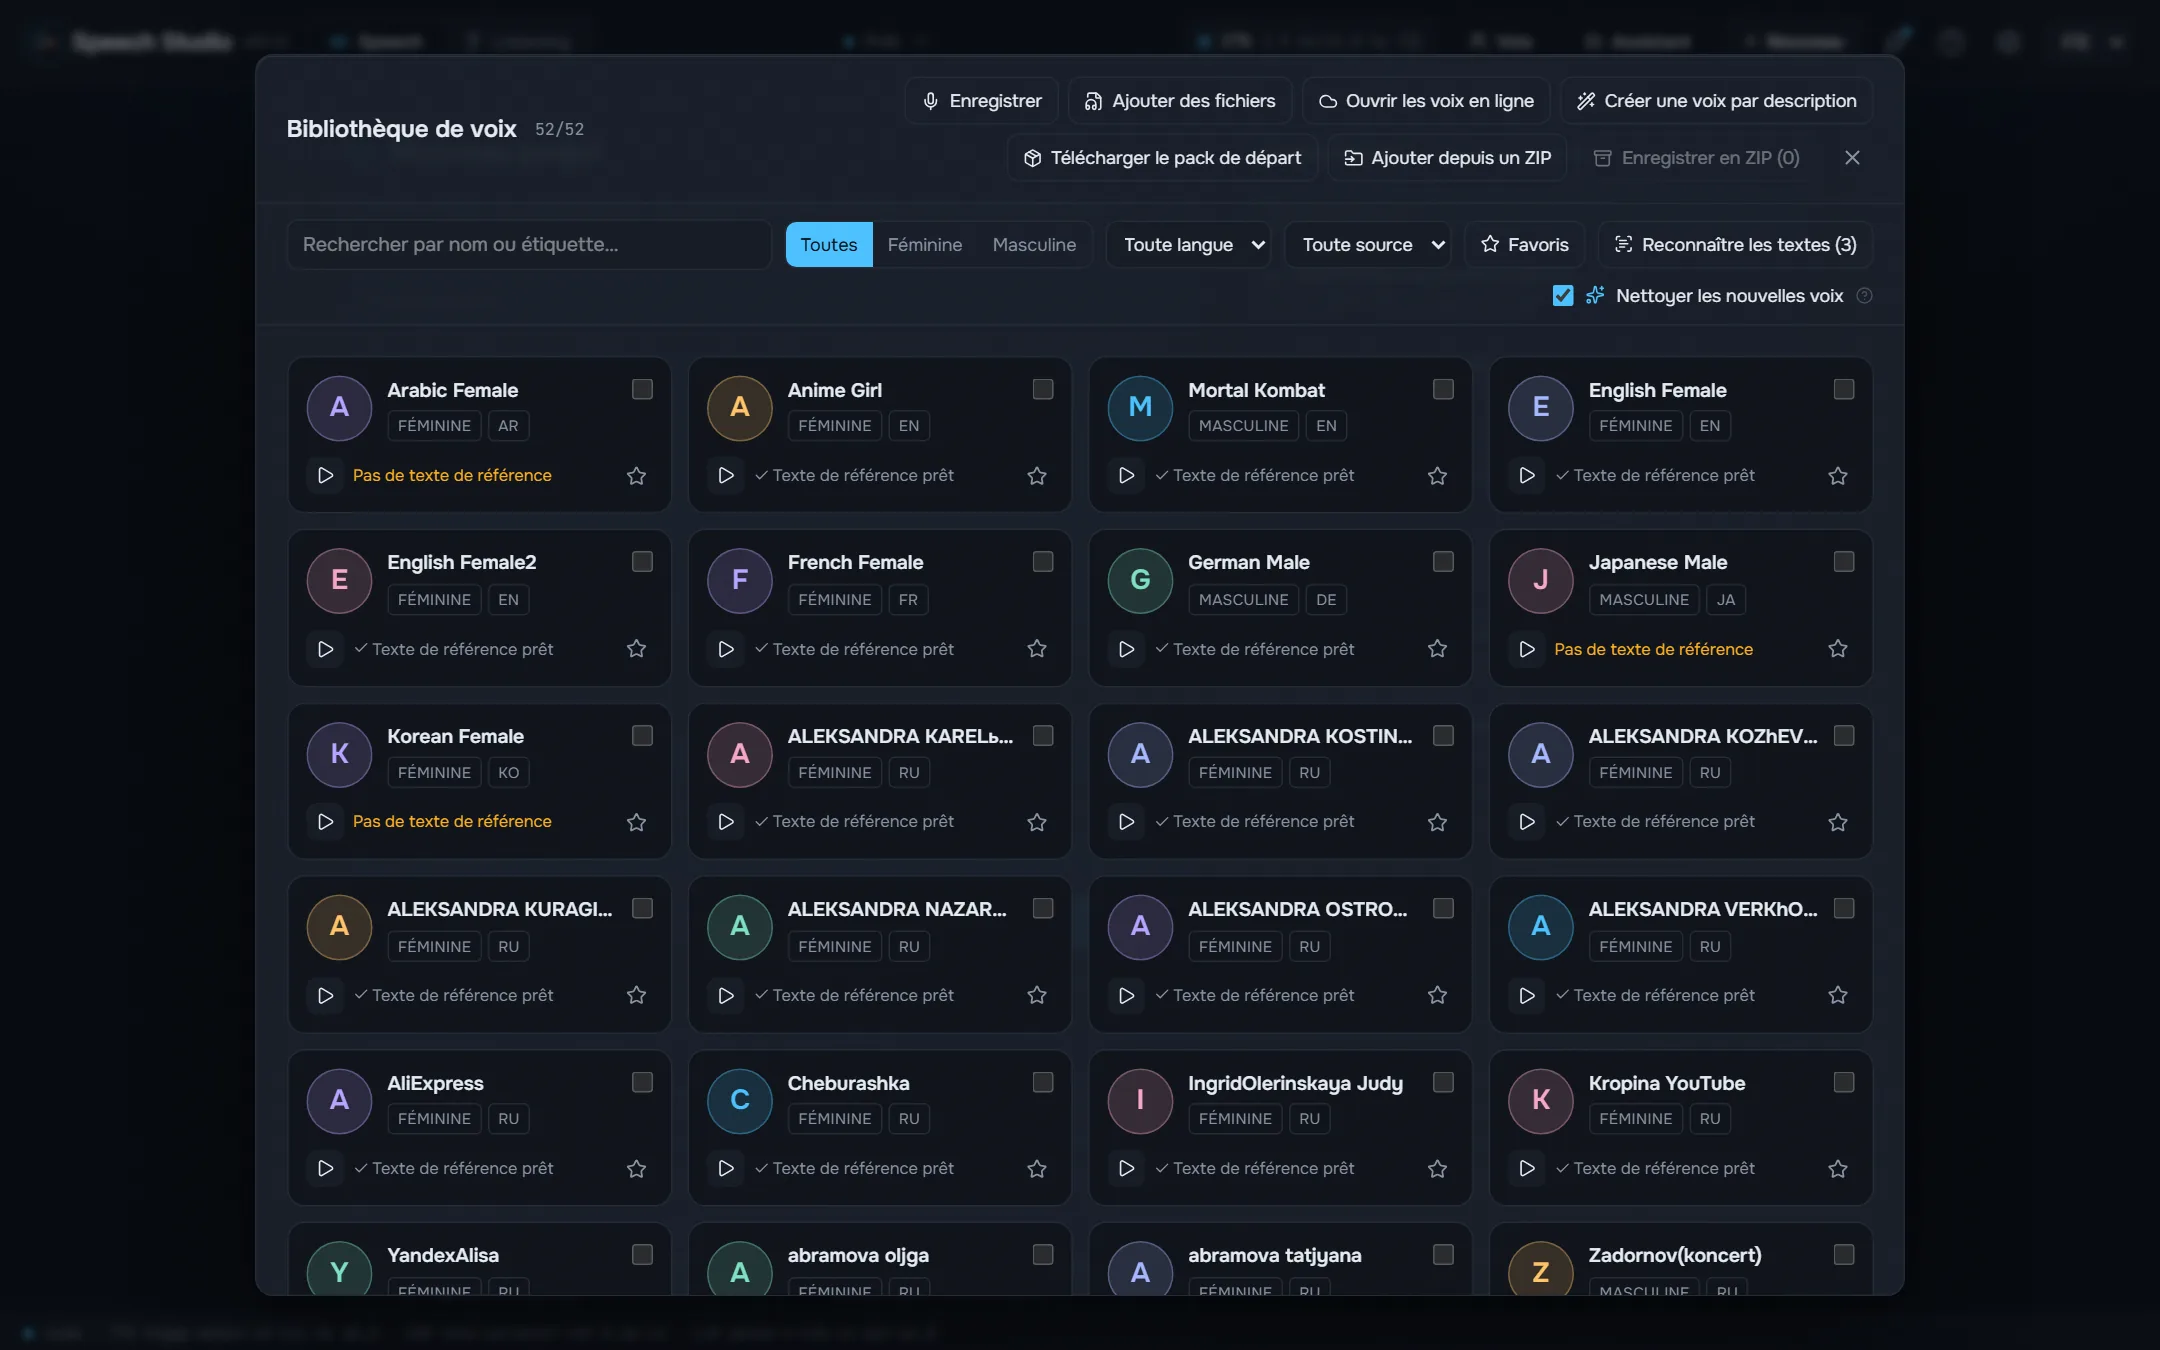
Task: Star the Korean Female voice
Action: pos(636,822)
